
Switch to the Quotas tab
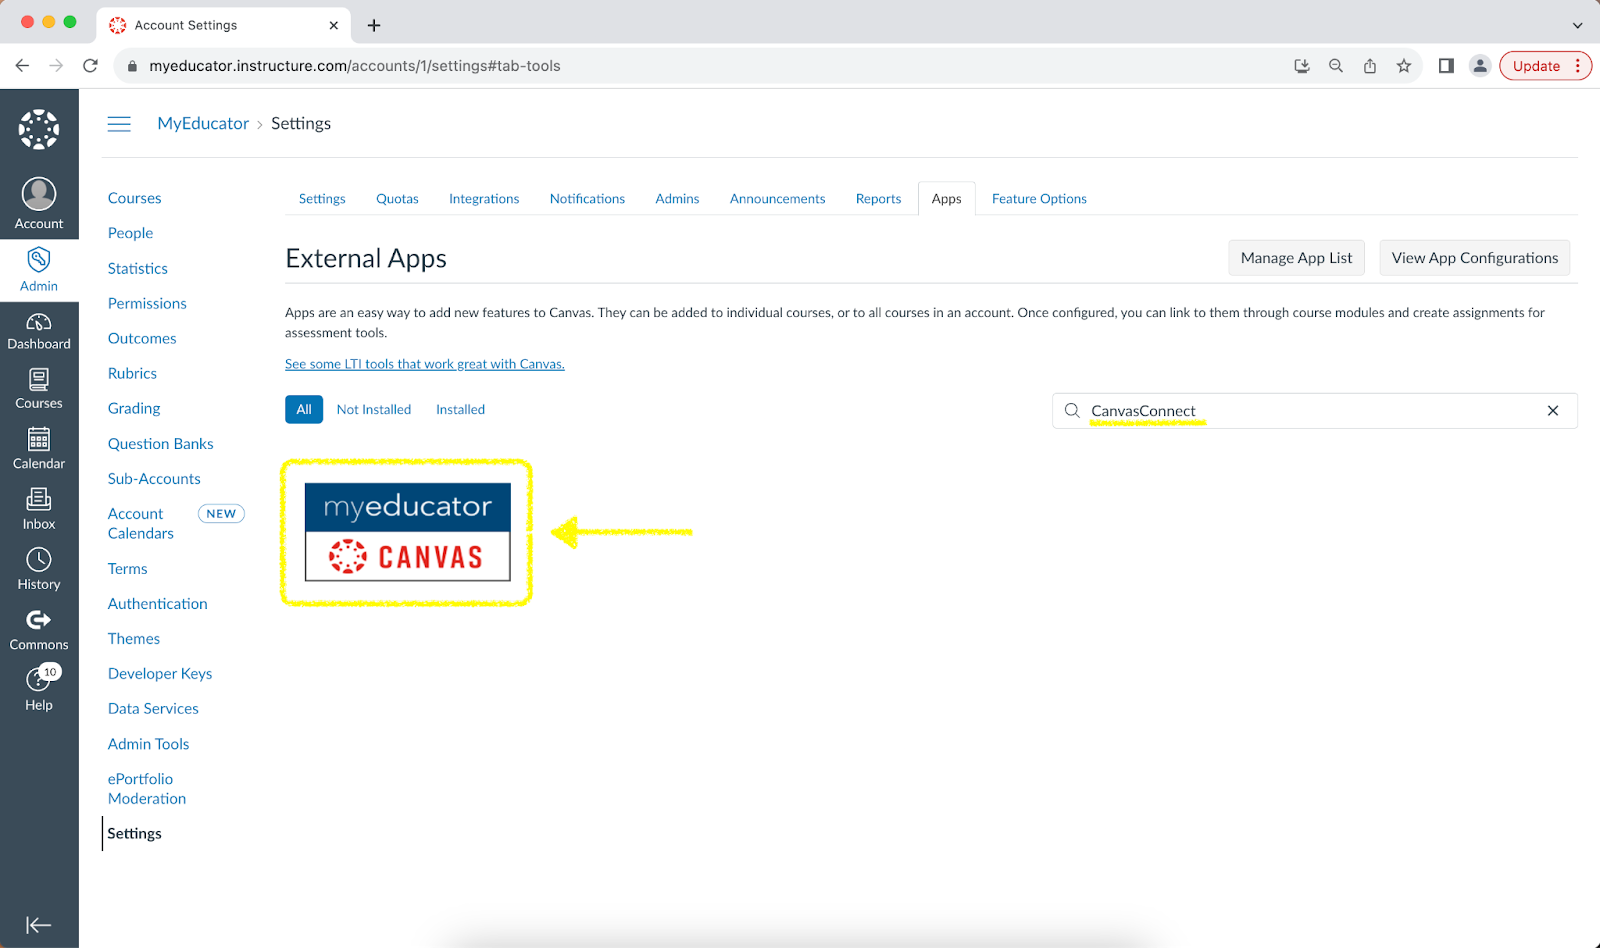(x=397, y=199)
